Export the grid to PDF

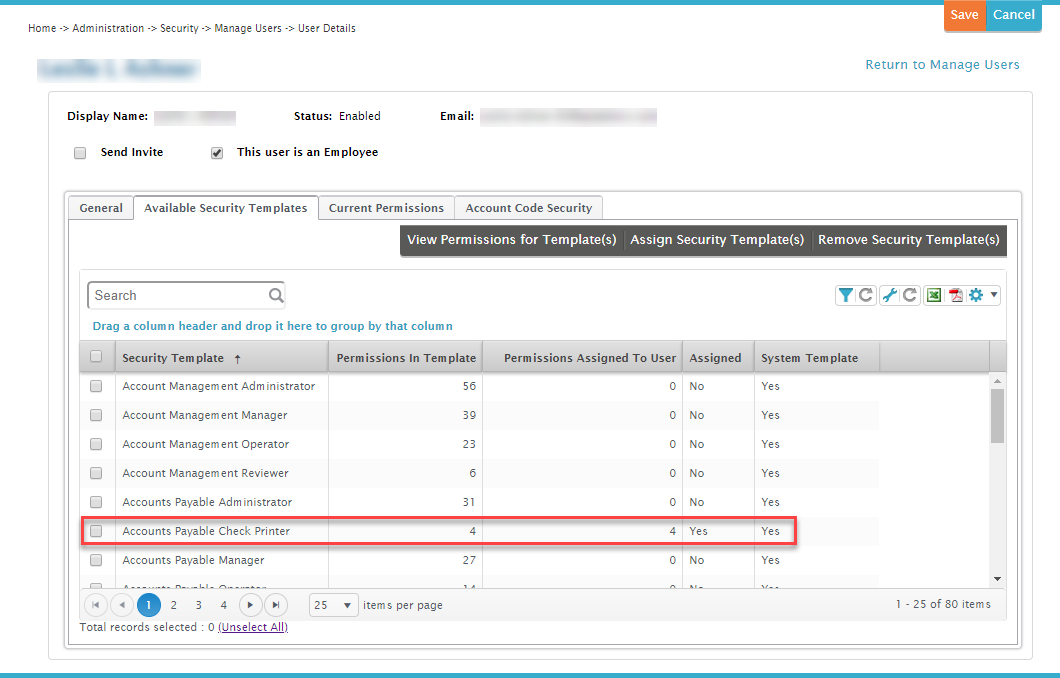pos(956,295)
